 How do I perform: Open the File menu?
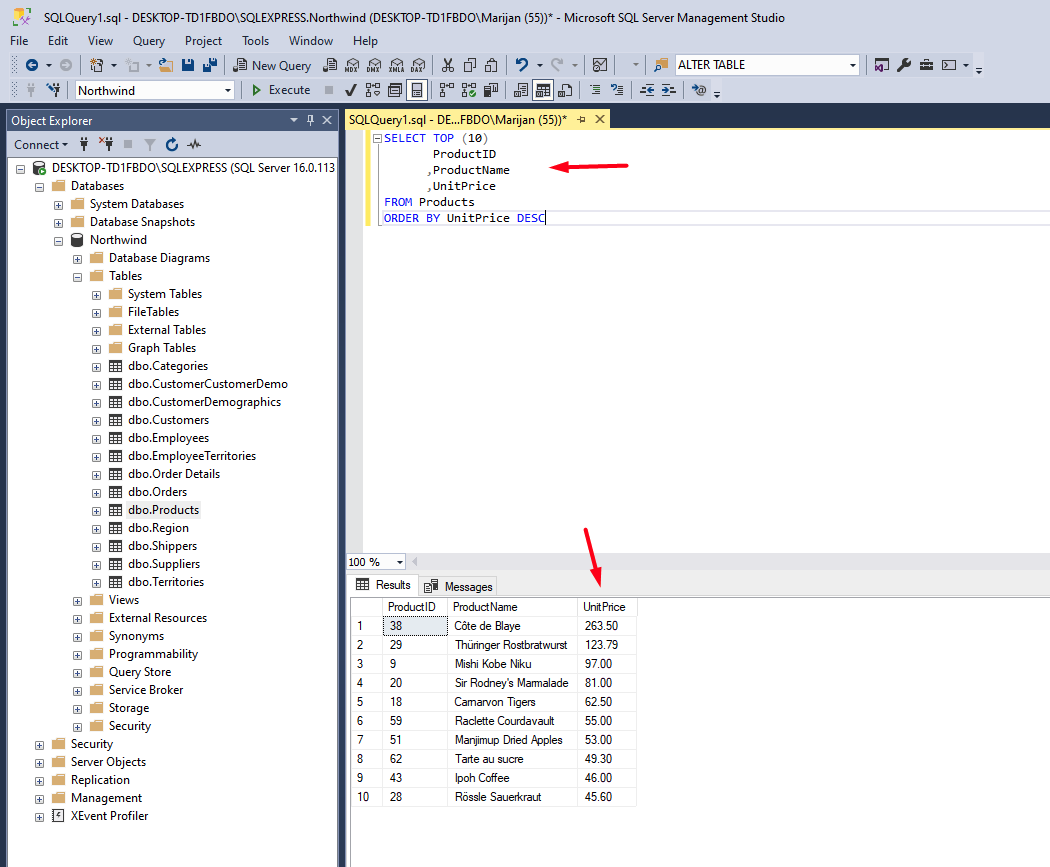click(19, 41)
